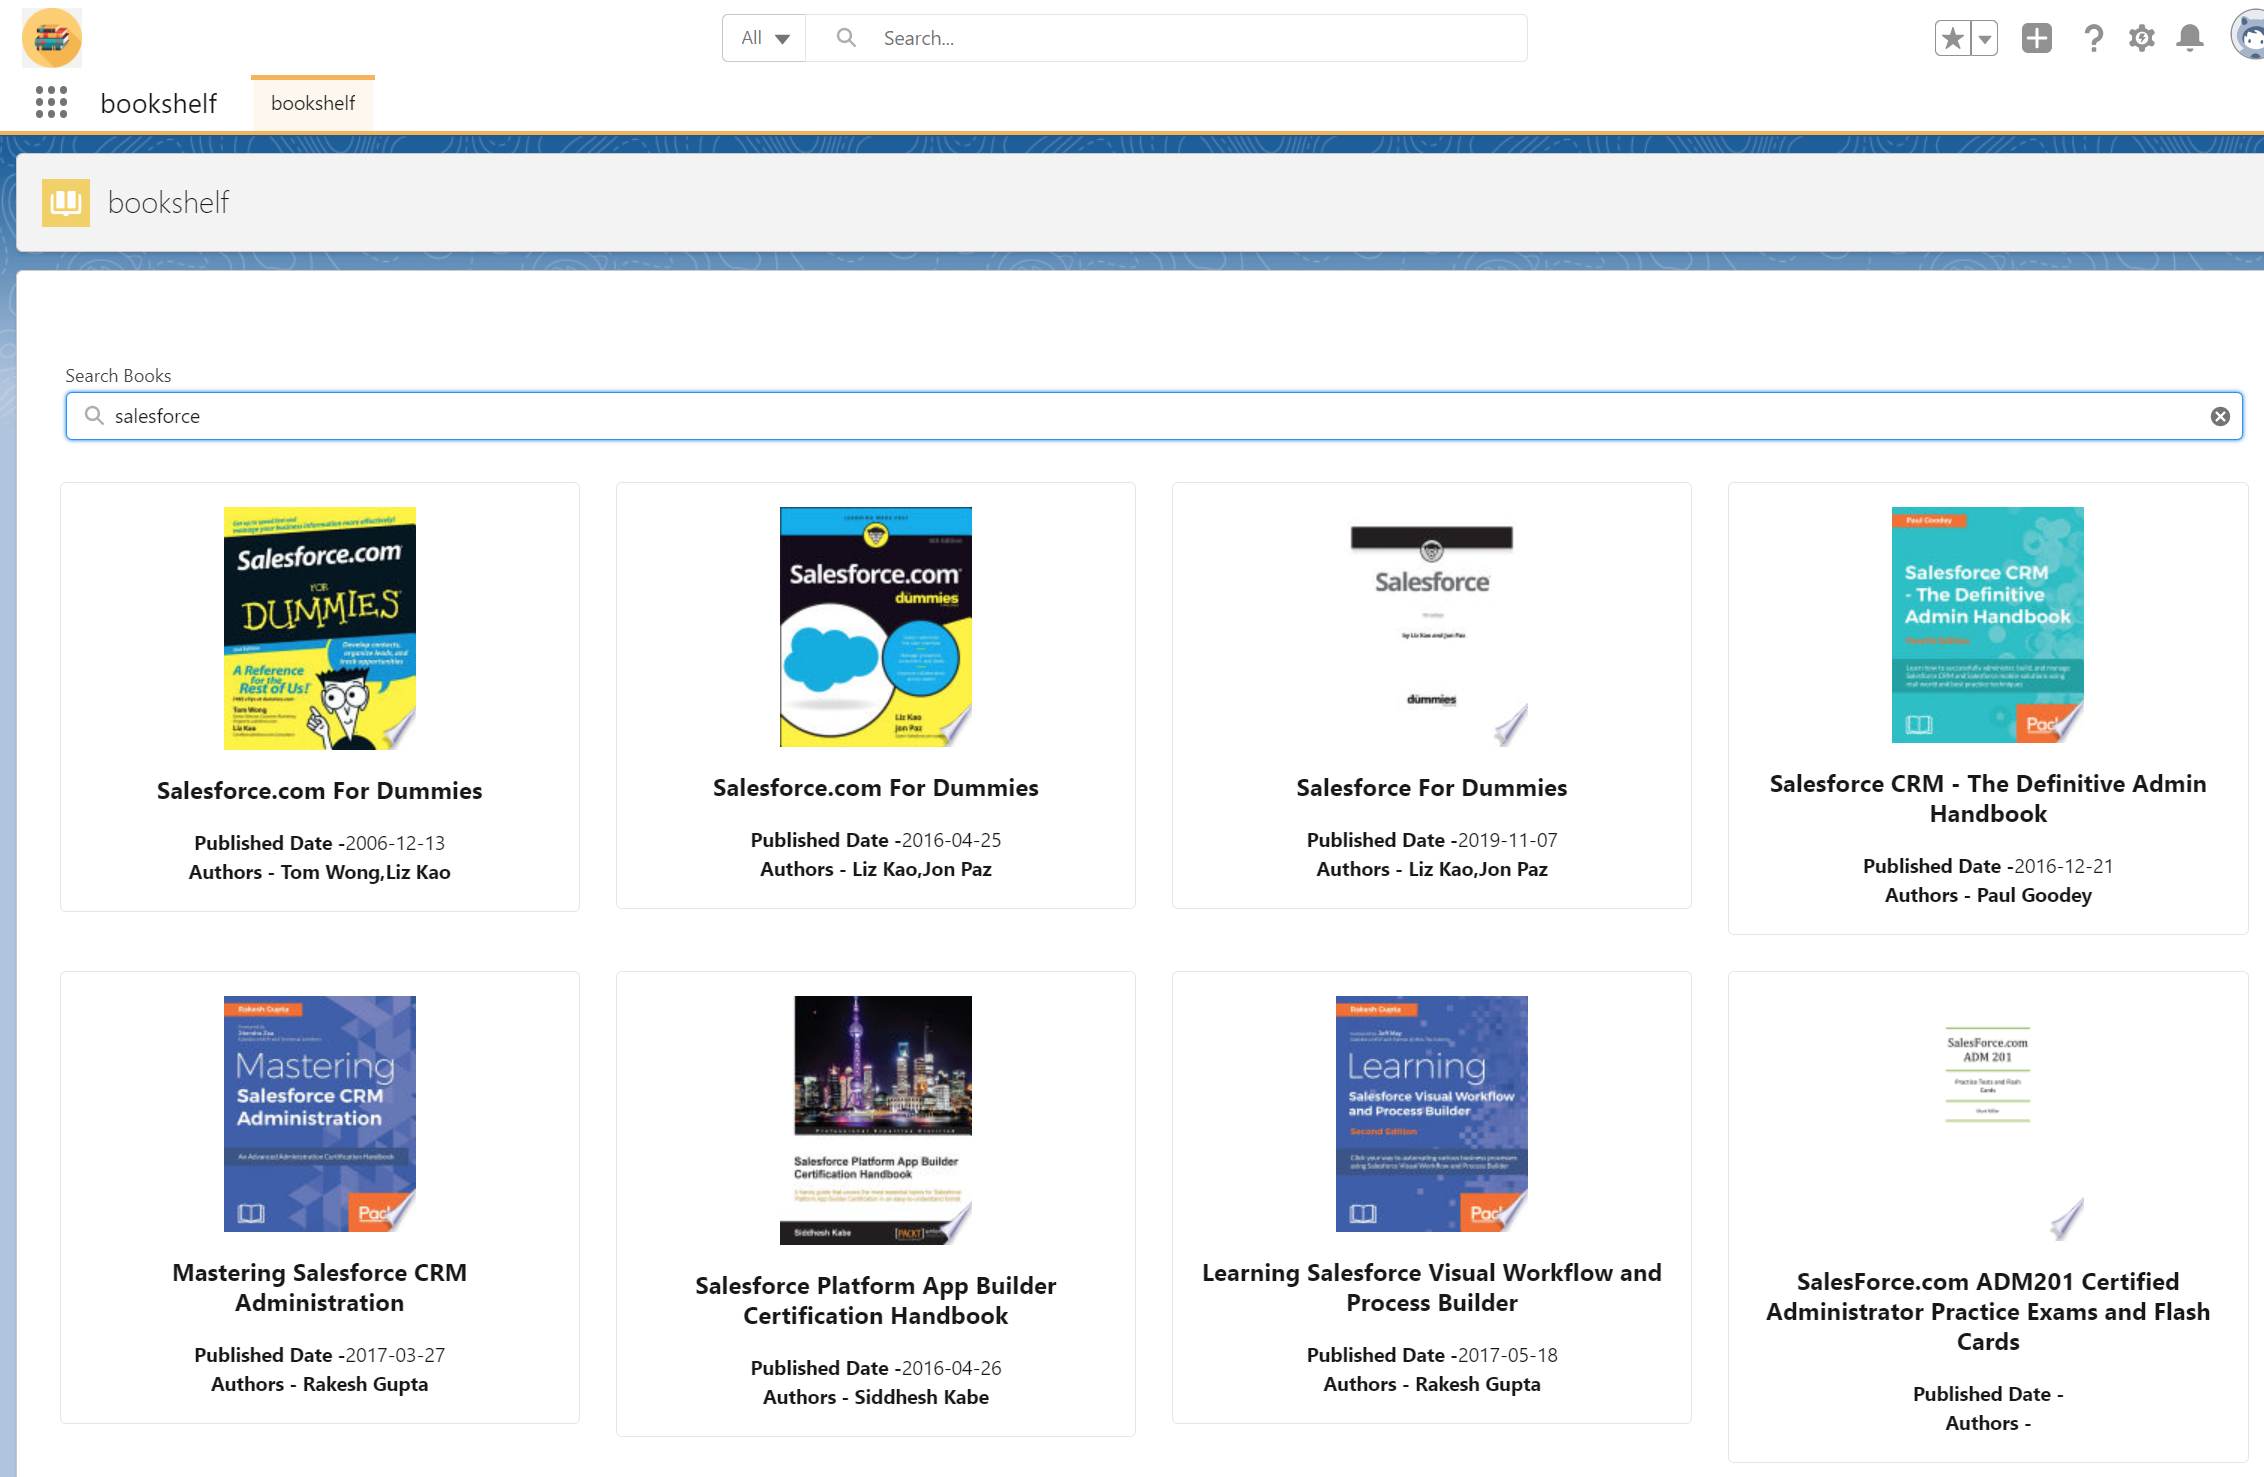Show Notifications bell
Viewport: 2264px width, 1477px height.
(2190, 39)
